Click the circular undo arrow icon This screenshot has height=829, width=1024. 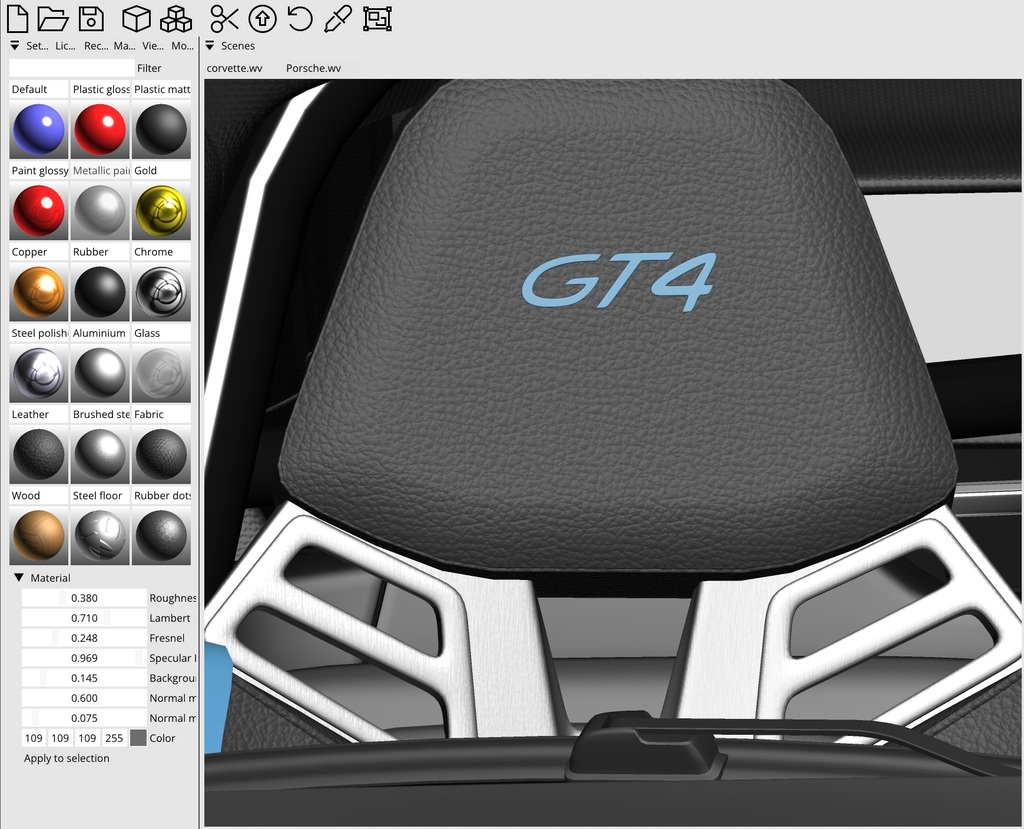(300, 18)
